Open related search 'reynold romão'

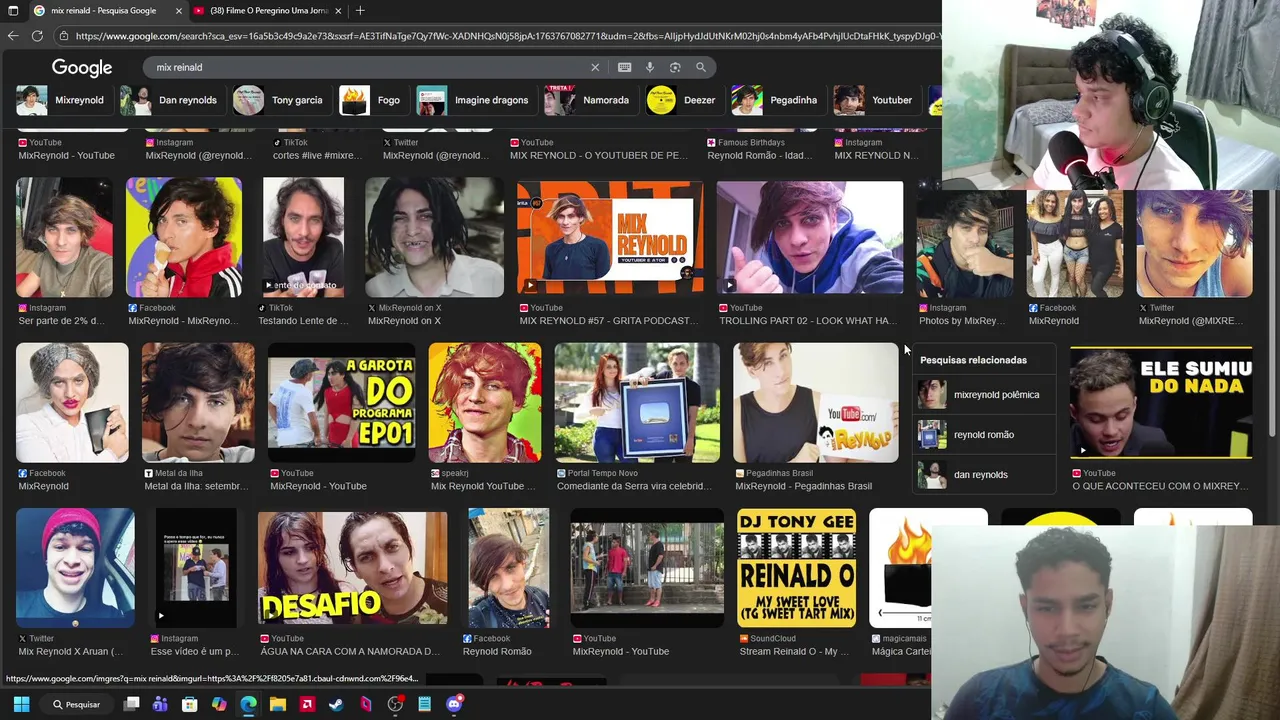coord(984,435)
